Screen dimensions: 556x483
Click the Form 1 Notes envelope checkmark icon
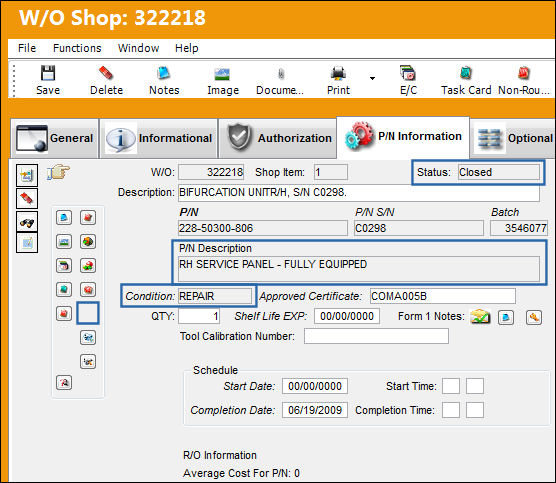[480, 317]
